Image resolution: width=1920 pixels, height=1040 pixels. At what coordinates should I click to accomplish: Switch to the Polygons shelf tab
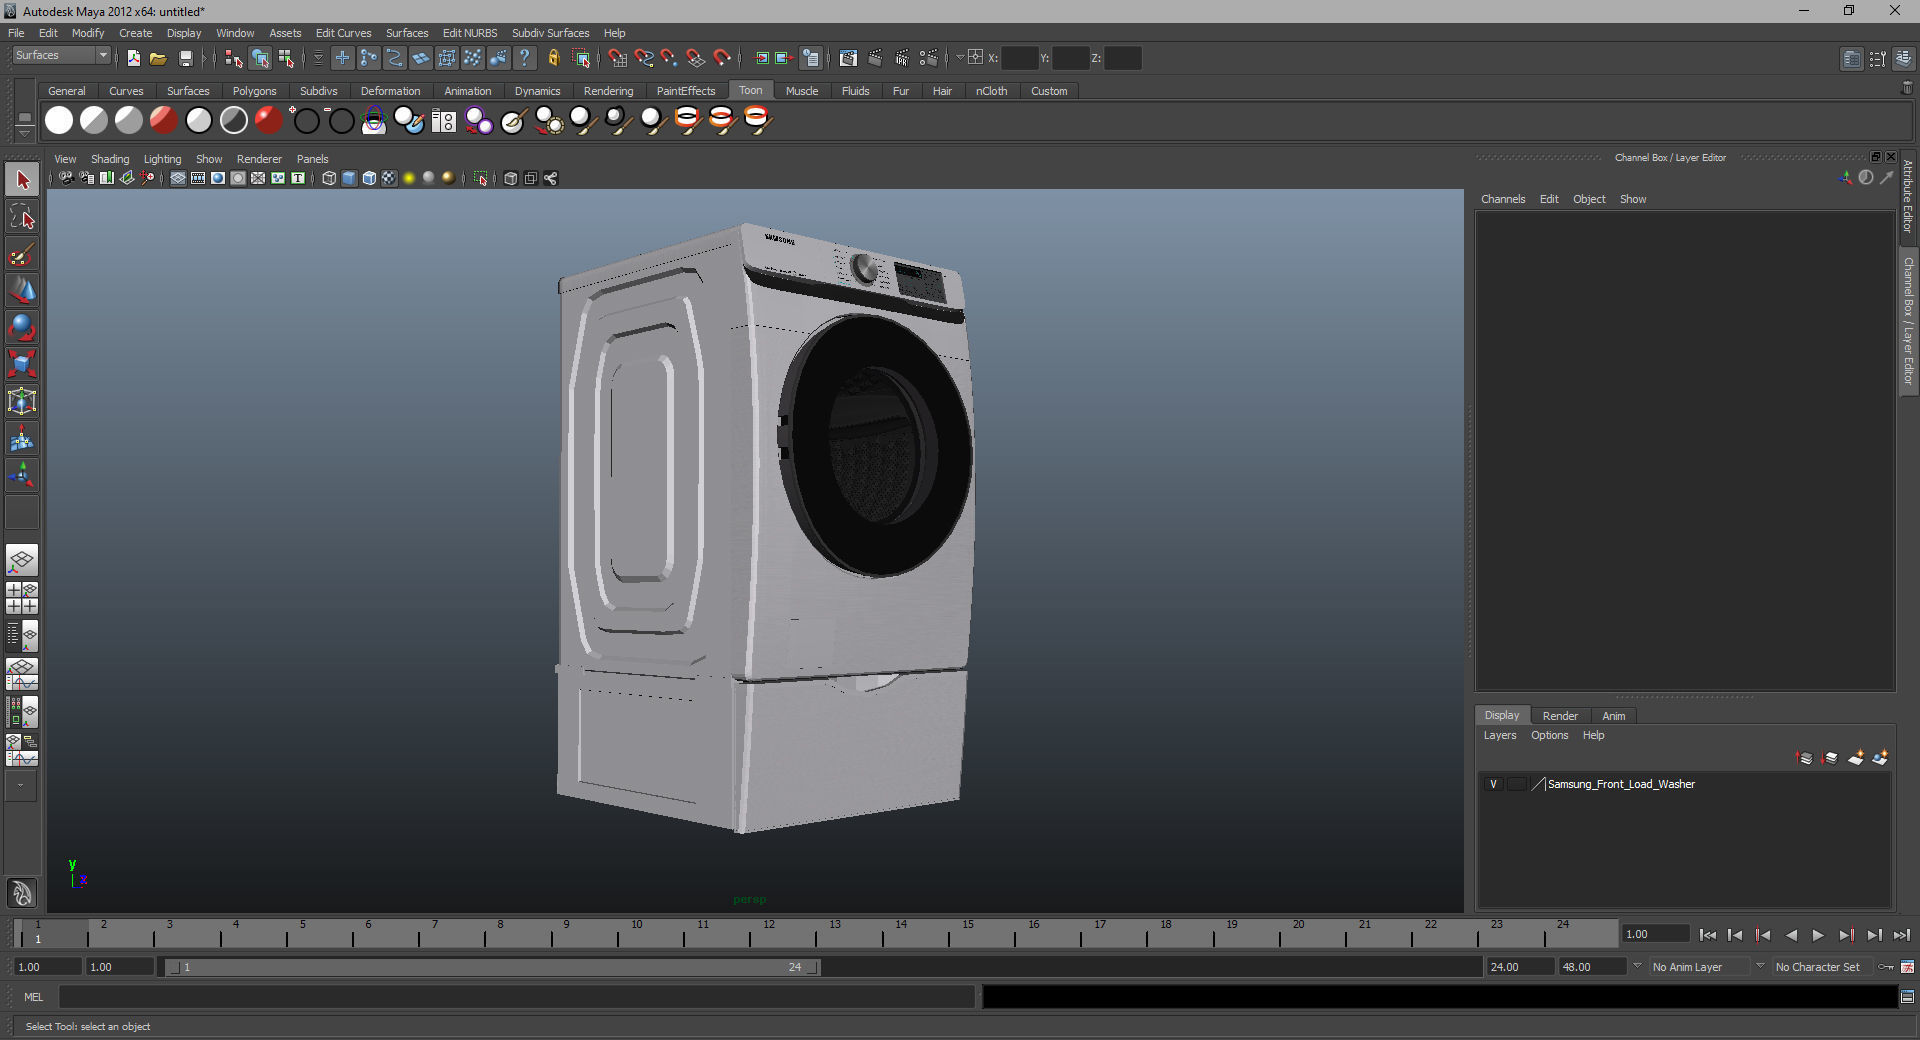(254, 91)
